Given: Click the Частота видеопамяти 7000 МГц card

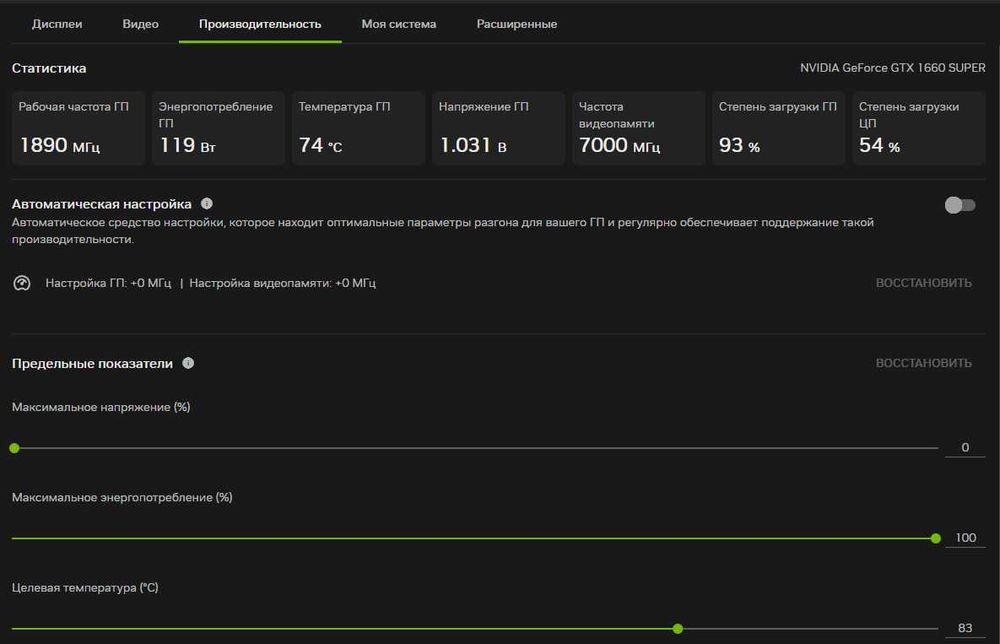Looking at the screenshot, I should tap(638, 128).
